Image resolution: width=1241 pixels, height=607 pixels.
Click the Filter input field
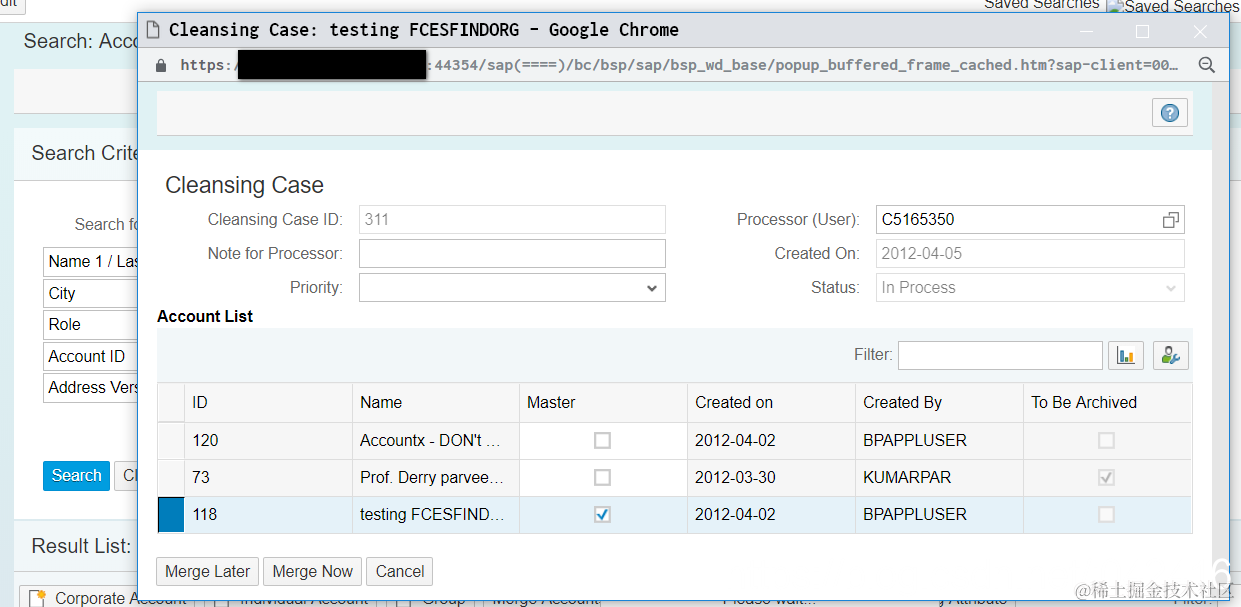(x=1000, y=355)
